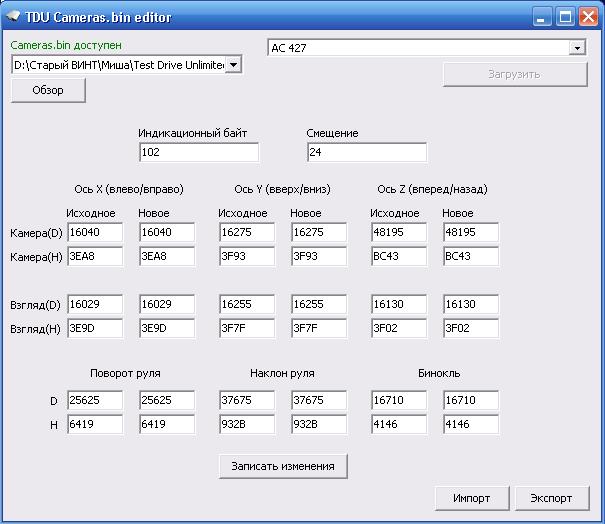Maximize the editor window
605x524 pixels.
[565, 17]
